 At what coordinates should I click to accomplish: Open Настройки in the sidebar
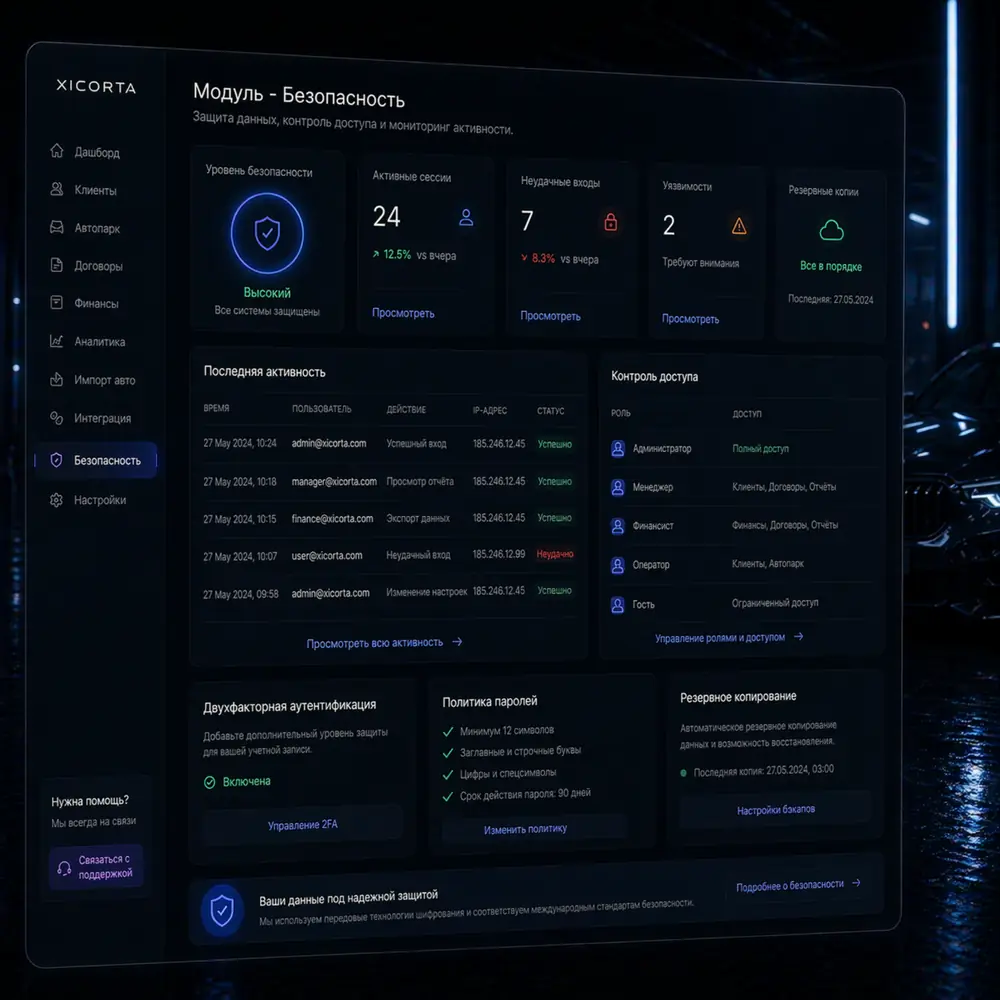pos(88,500)
